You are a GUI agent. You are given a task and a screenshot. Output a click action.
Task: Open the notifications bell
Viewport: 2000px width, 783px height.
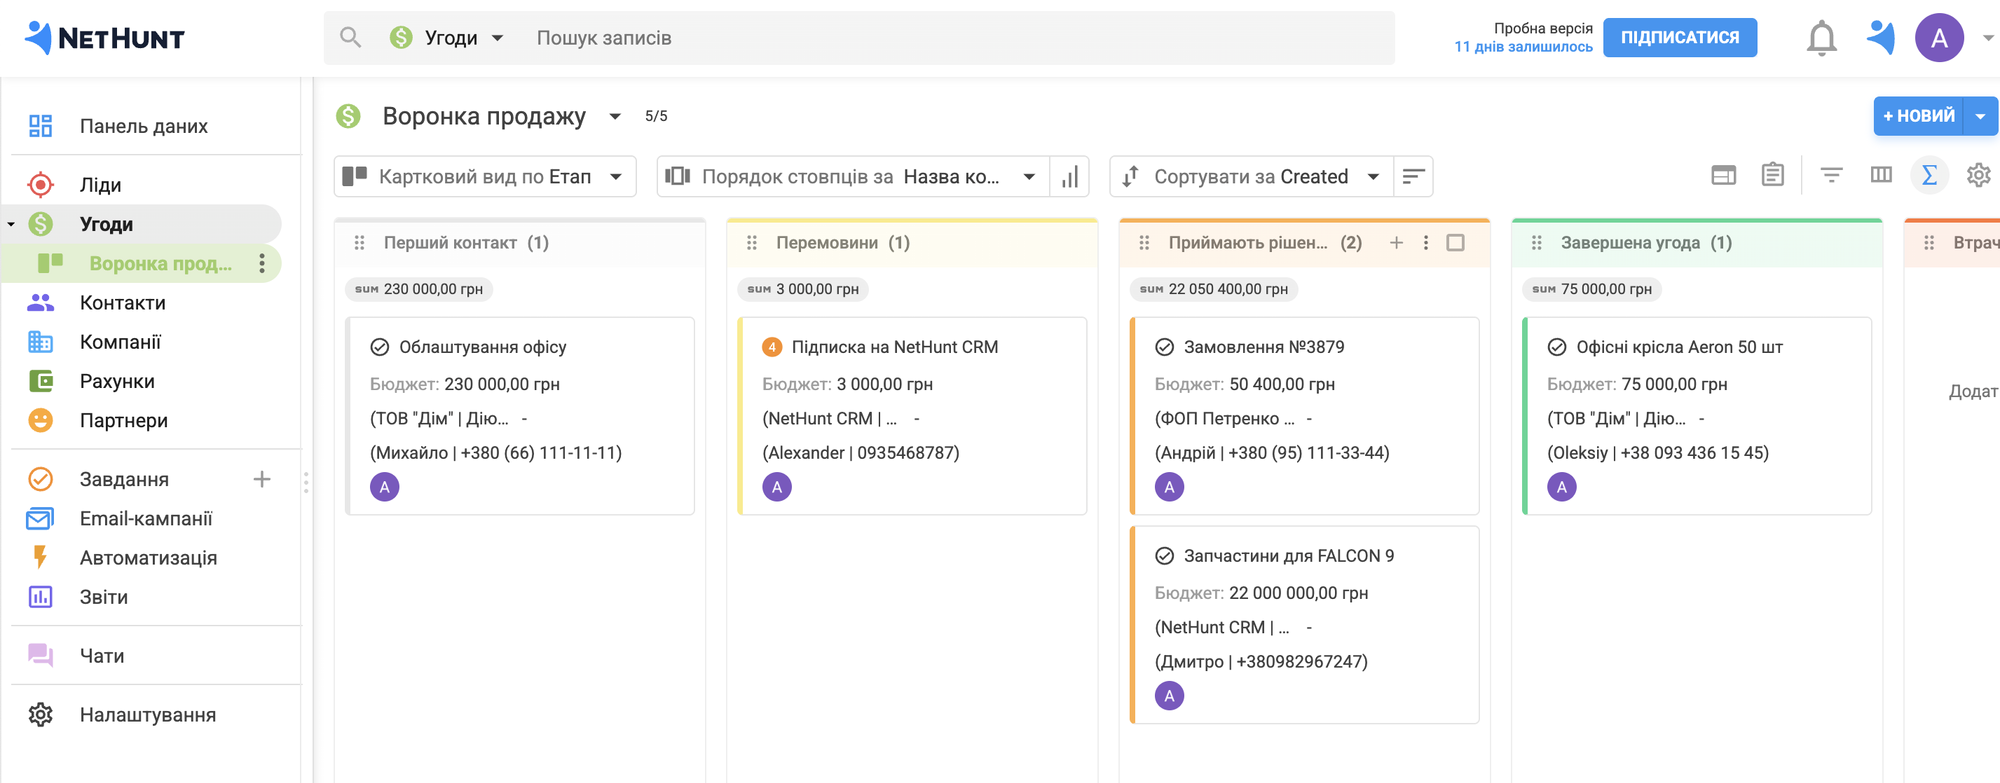click(x=1821, y=38)
